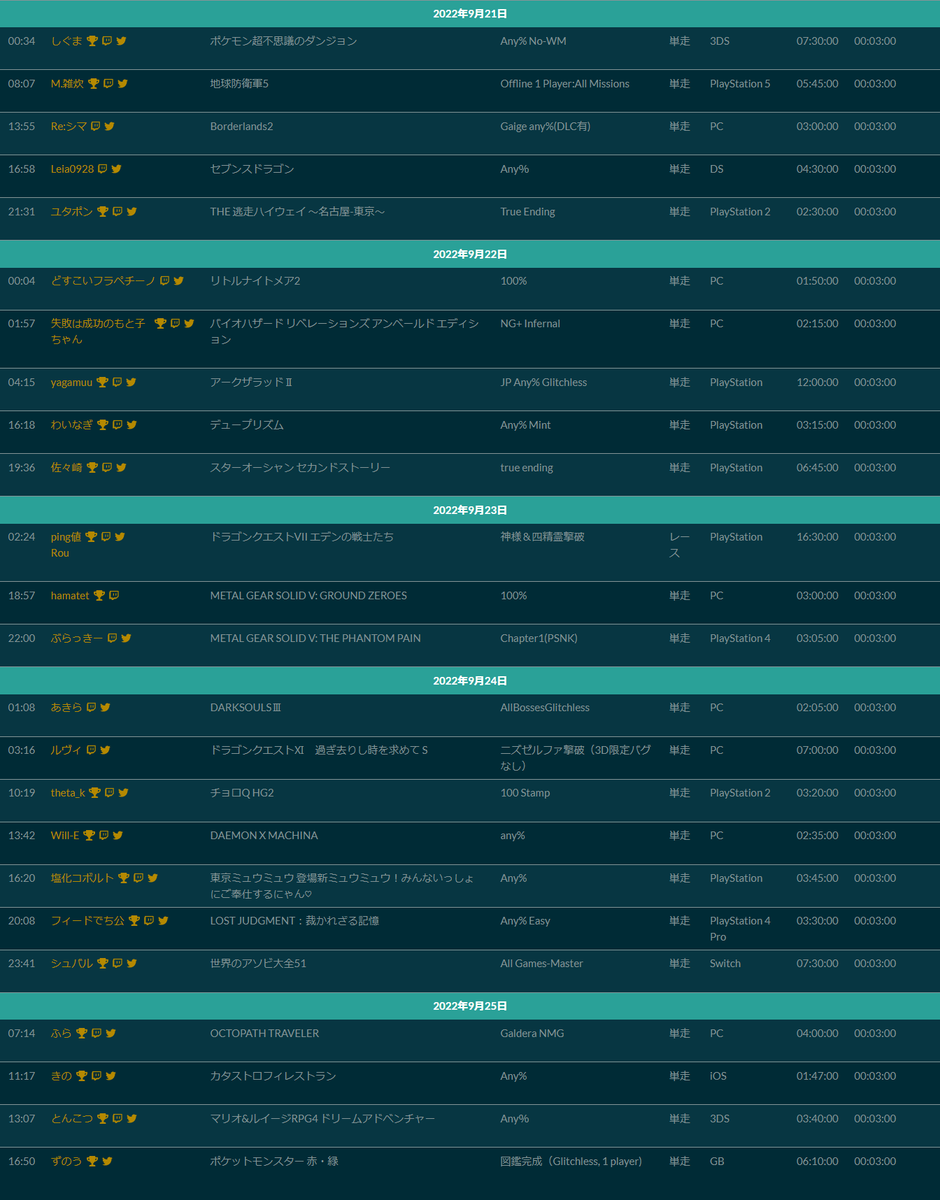The image size is (940, 1200).
Task: Select the 2022年9月25日 date header
Action: coord(470,1006)
